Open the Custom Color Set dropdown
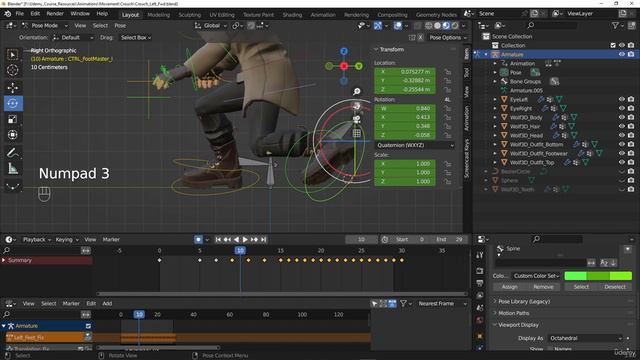The width and height of the screenshot is (640, 360). pos(536,276)
